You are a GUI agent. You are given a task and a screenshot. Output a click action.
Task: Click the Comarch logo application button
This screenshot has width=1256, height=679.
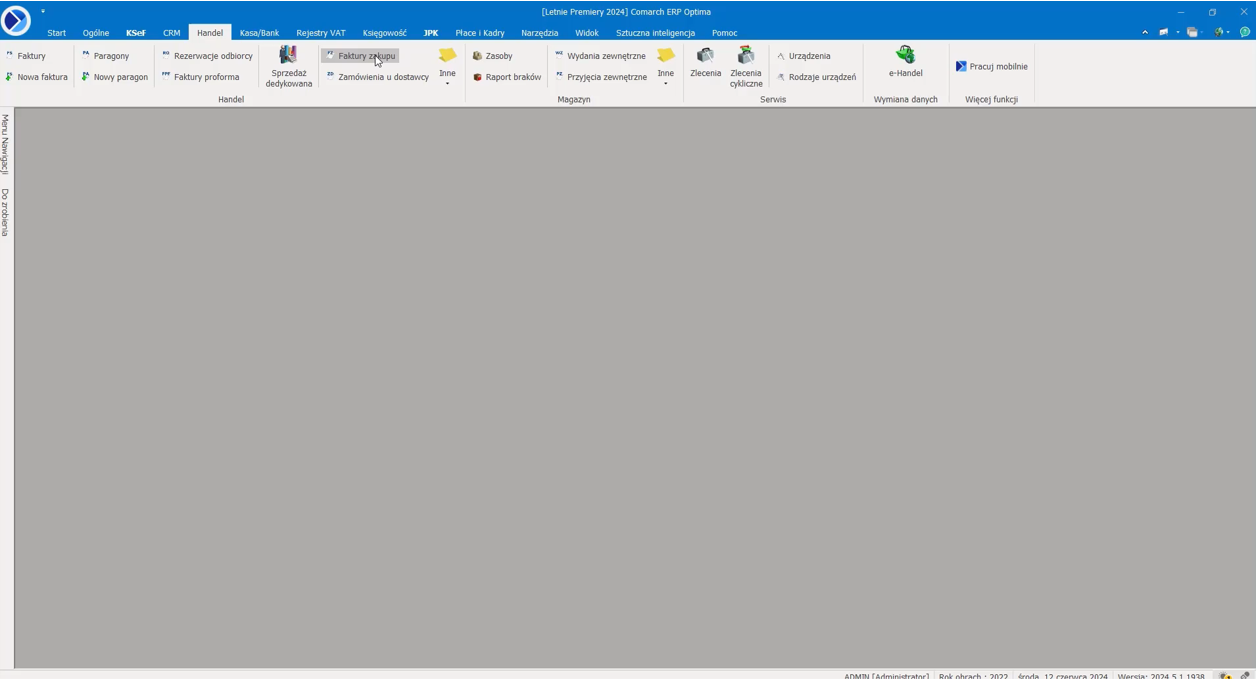click(x=16, y=20)
